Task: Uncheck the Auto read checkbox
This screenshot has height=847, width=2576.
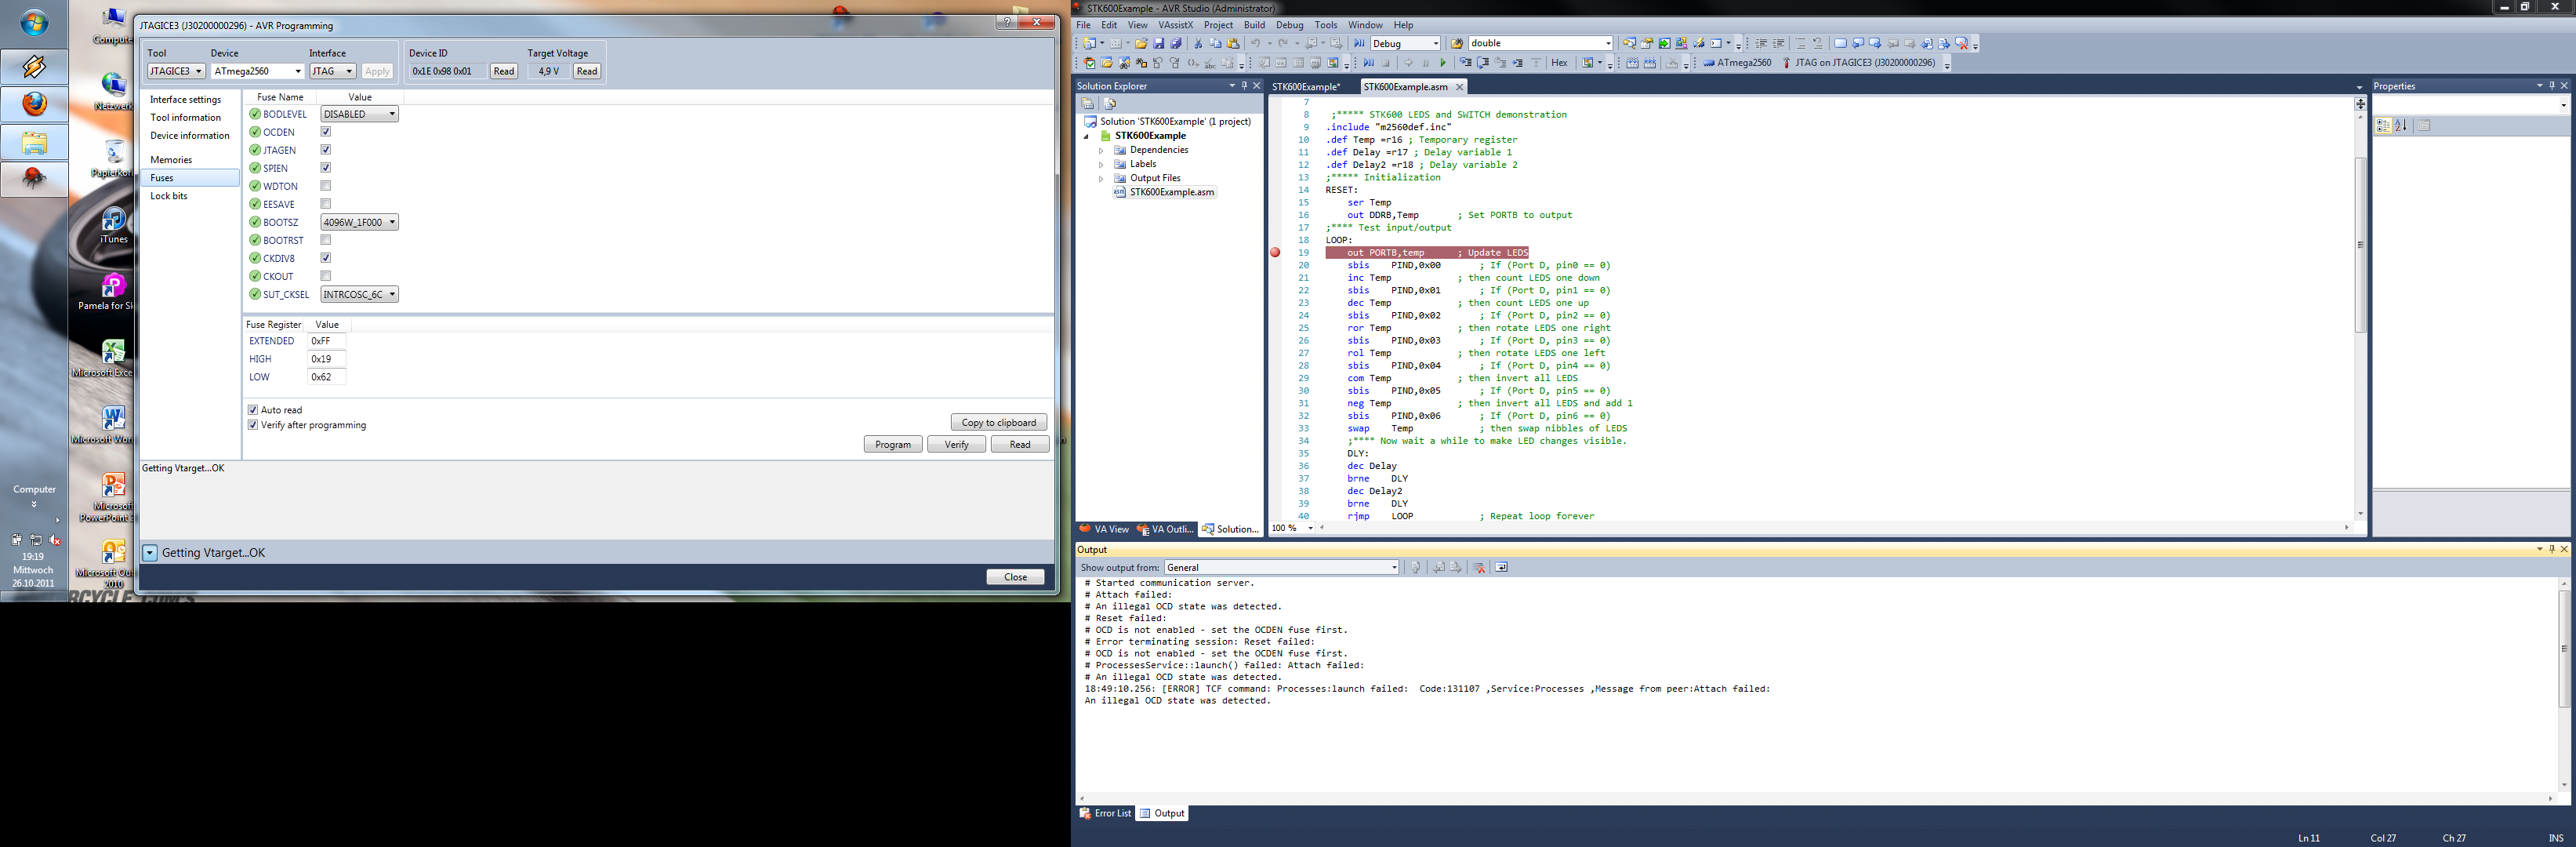Action: click(253, 410)
